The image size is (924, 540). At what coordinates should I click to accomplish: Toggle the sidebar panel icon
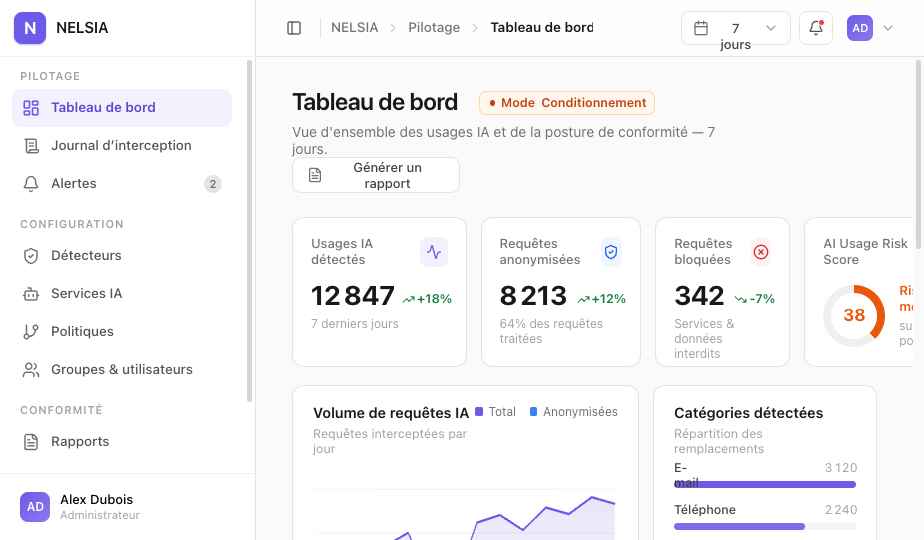coord(294,28)
